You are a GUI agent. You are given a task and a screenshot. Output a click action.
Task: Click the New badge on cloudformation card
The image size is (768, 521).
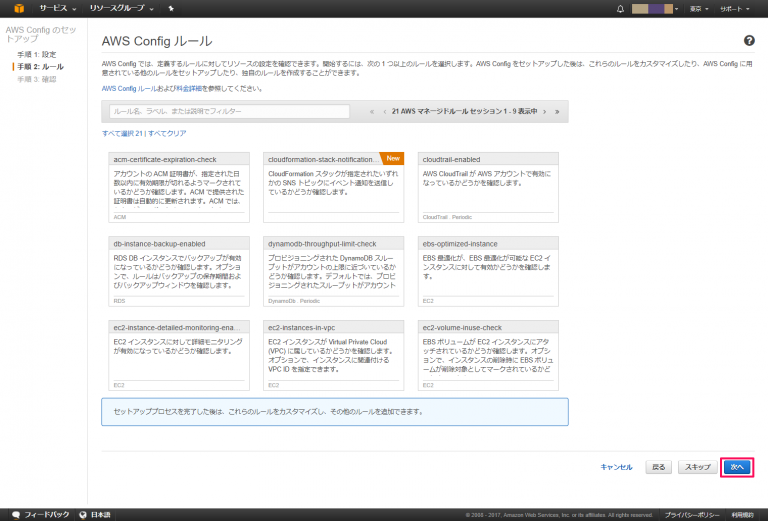pyautogui.click(x=392, y=158)
